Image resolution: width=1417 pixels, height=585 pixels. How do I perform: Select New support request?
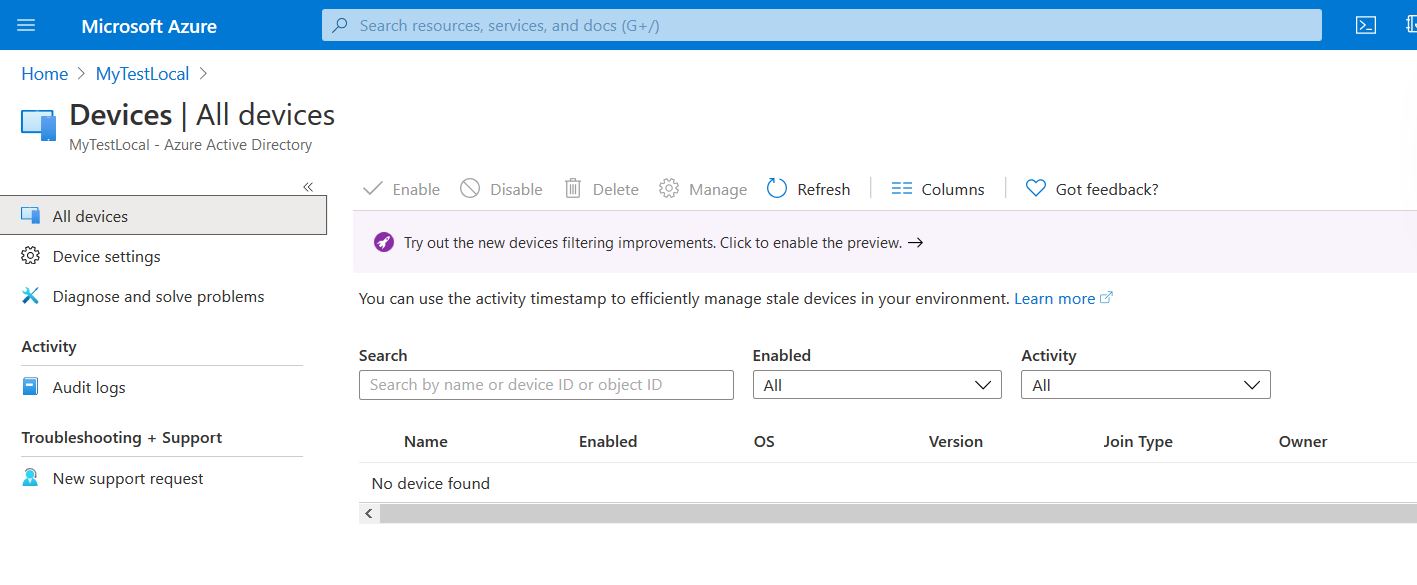126,478
